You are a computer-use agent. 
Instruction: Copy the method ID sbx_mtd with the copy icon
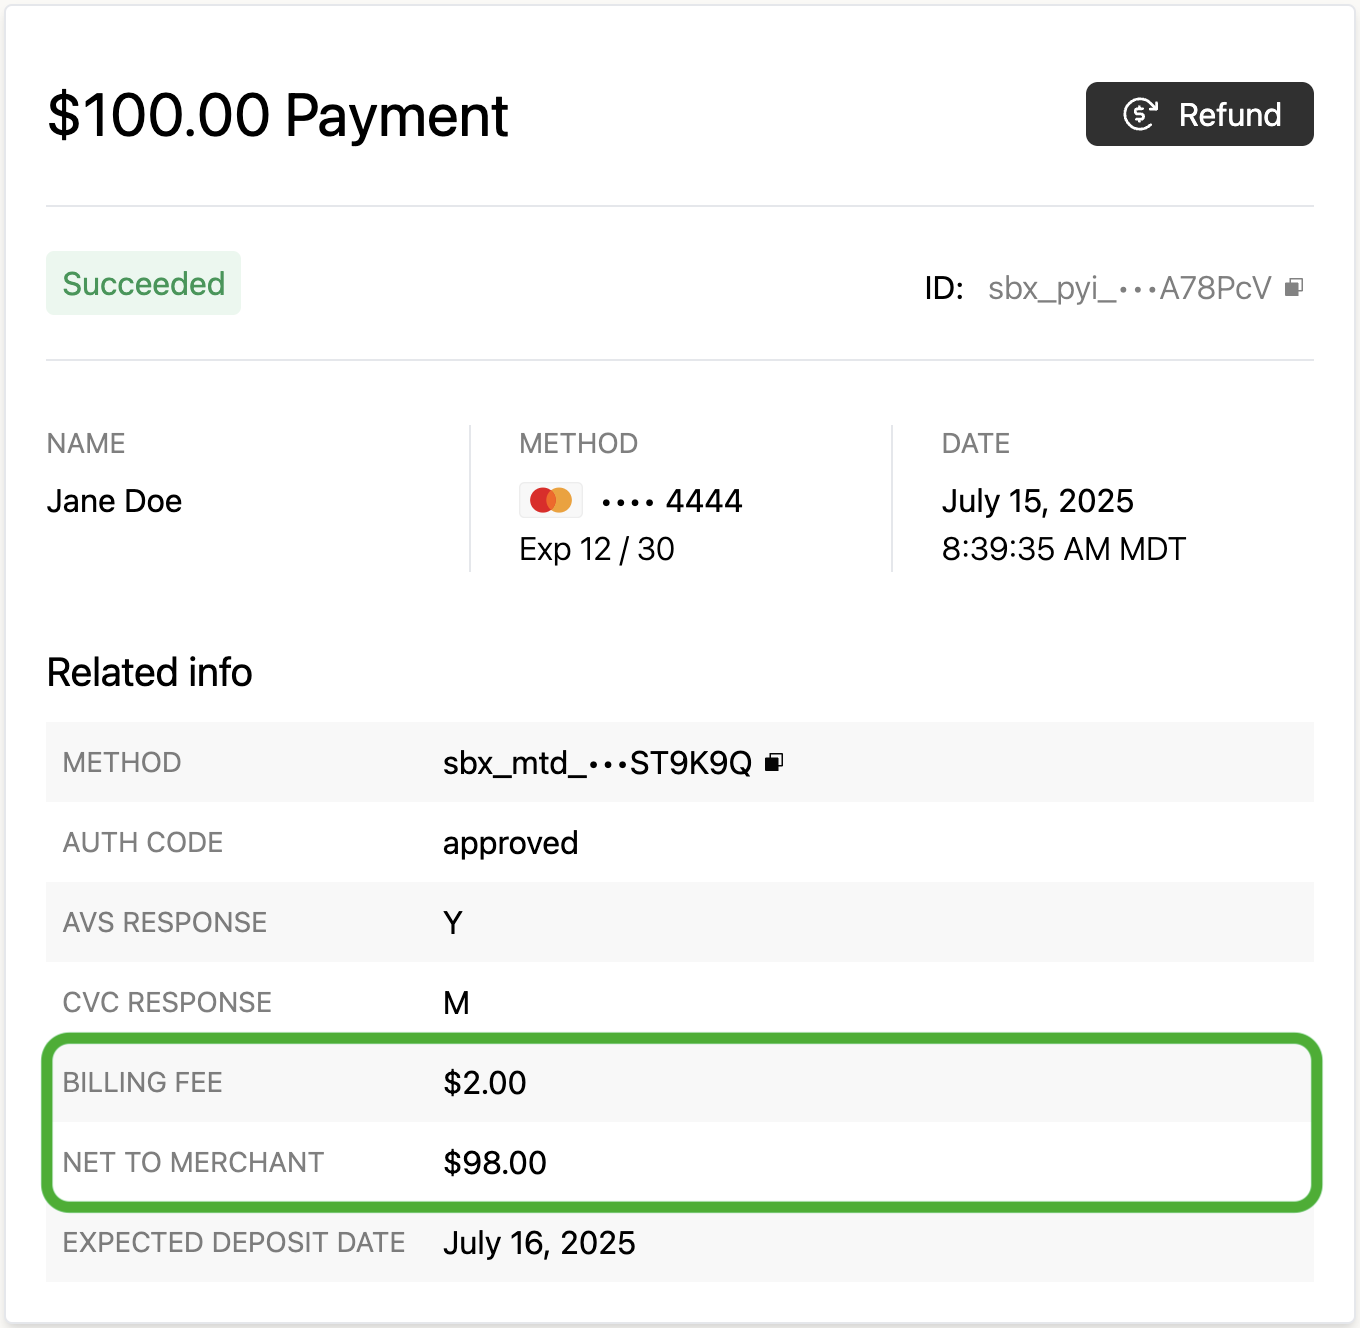(x=774, y=763)
